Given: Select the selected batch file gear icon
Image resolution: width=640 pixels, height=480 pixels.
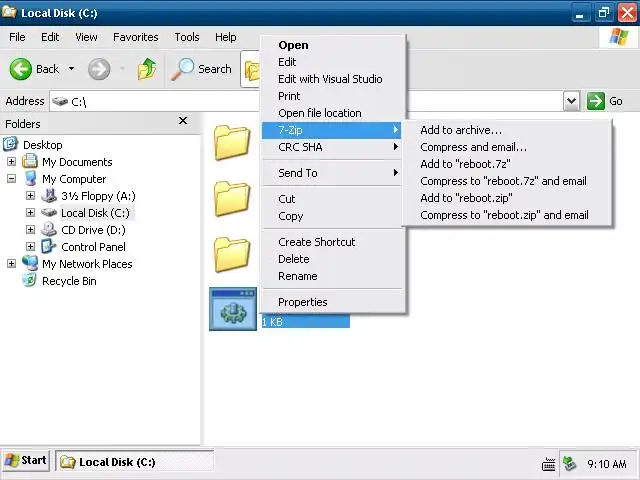Looking at the screenshot, I should [x=233, y=309].
